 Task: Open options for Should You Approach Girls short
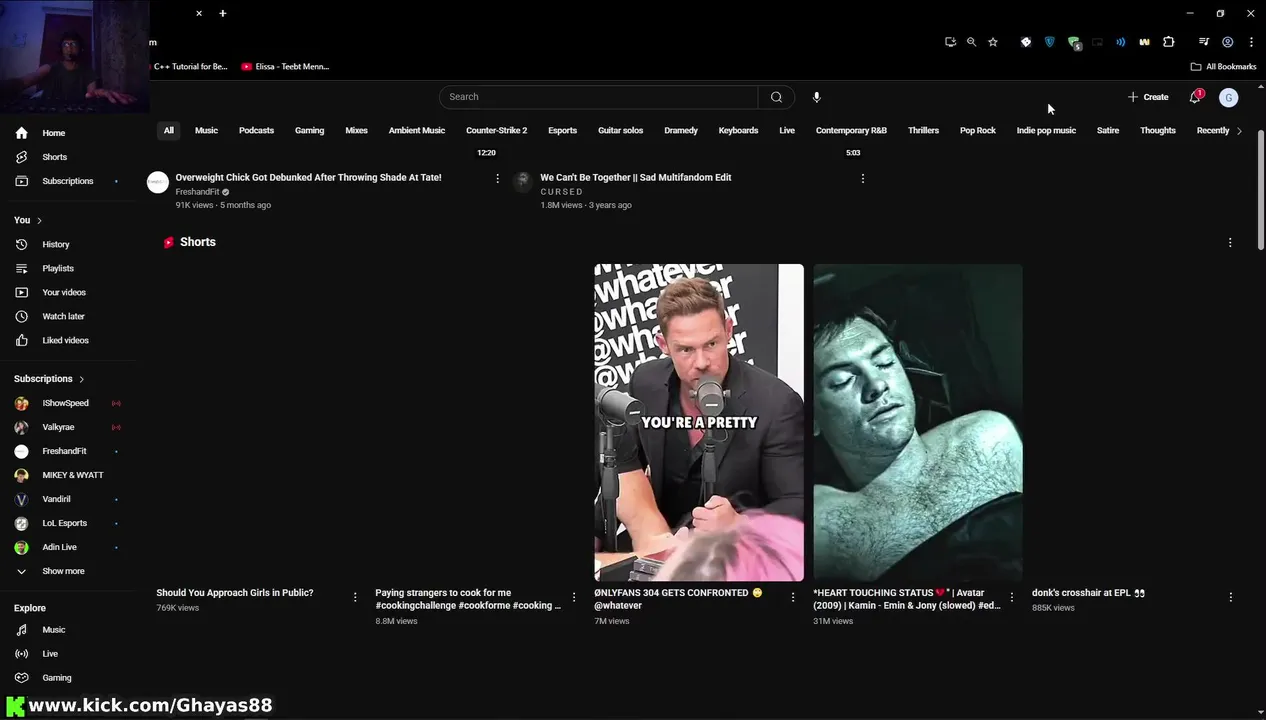click(x=355, y=597)
